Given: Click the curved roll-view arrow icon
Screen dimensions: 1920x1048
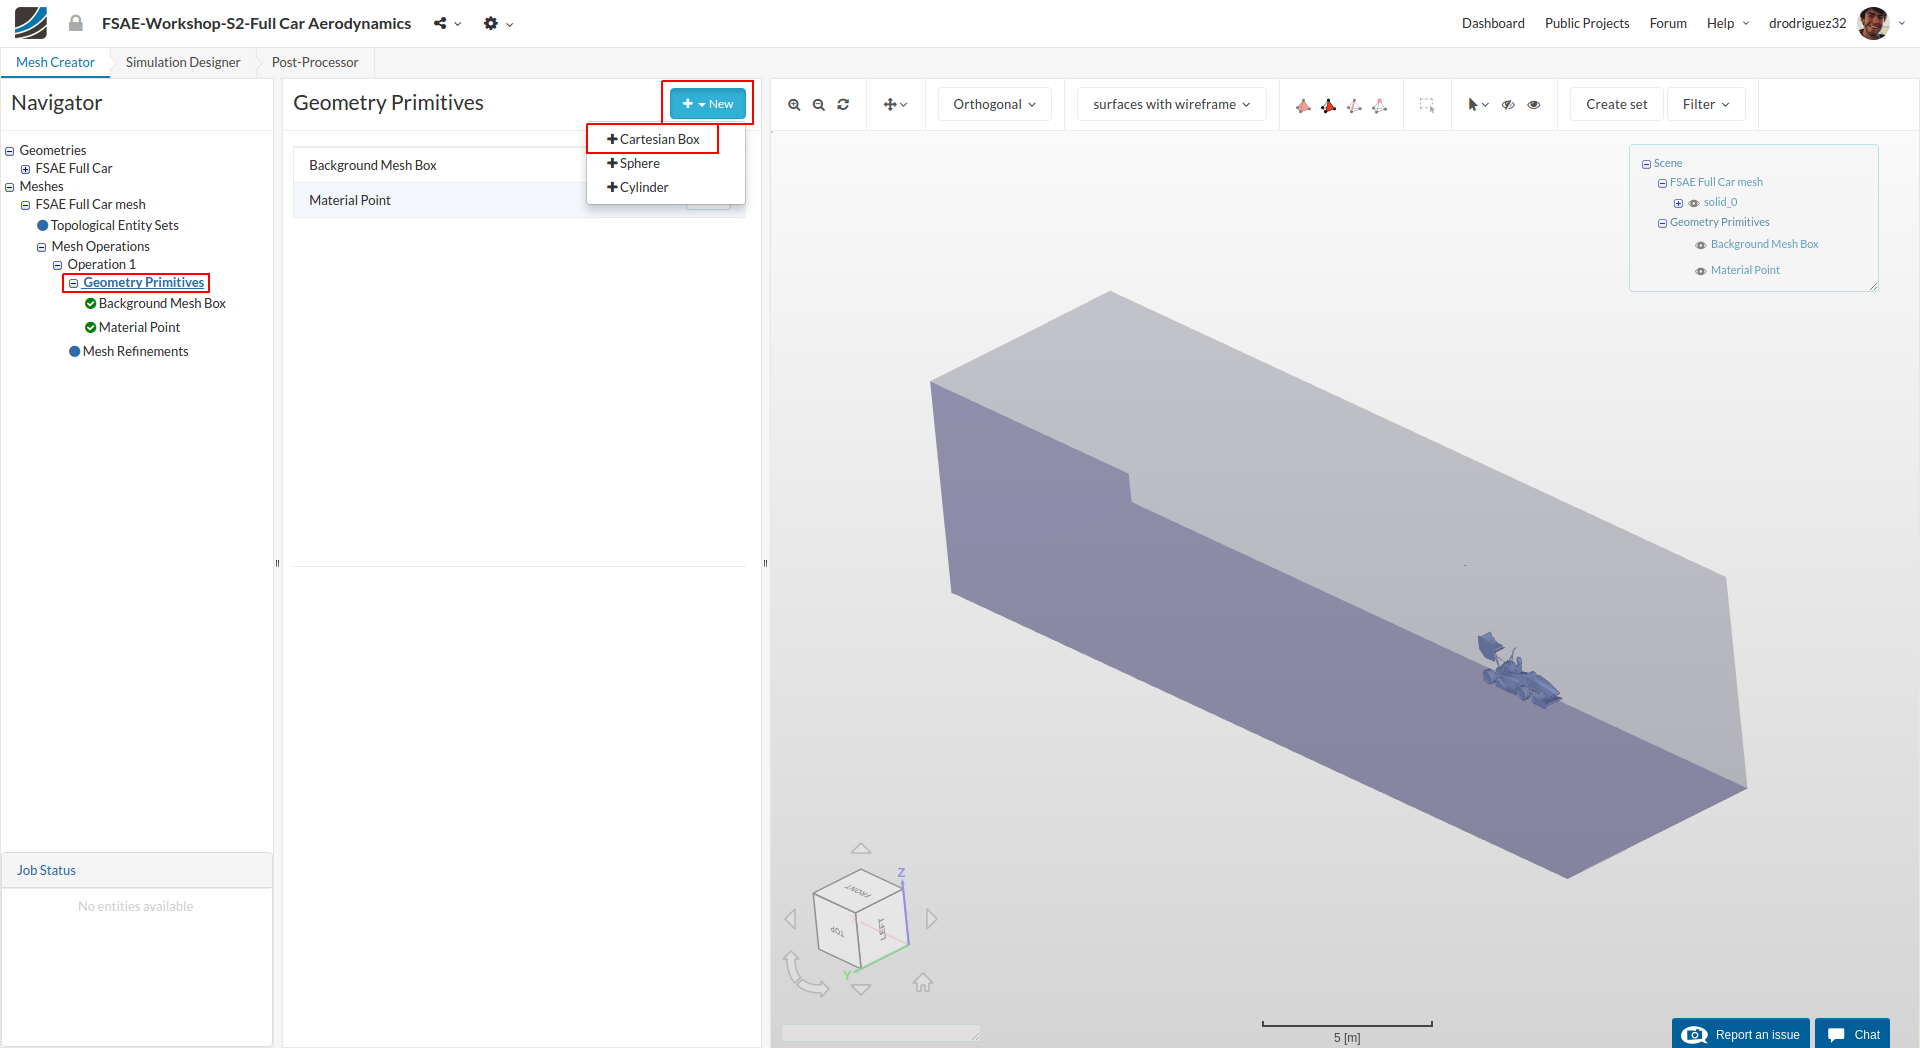Looking at the screenshot, I should click(x=805, y=974).
